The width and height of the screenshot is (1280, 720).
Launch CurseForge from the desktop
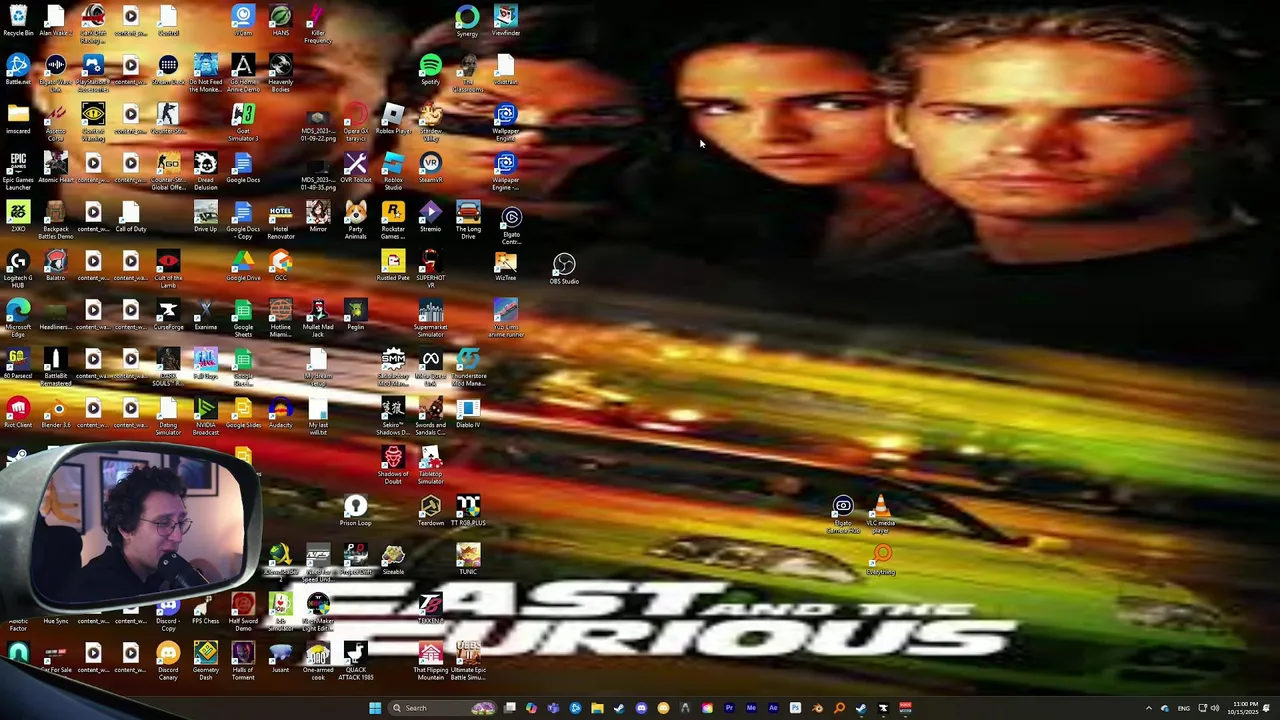point(168,315)
